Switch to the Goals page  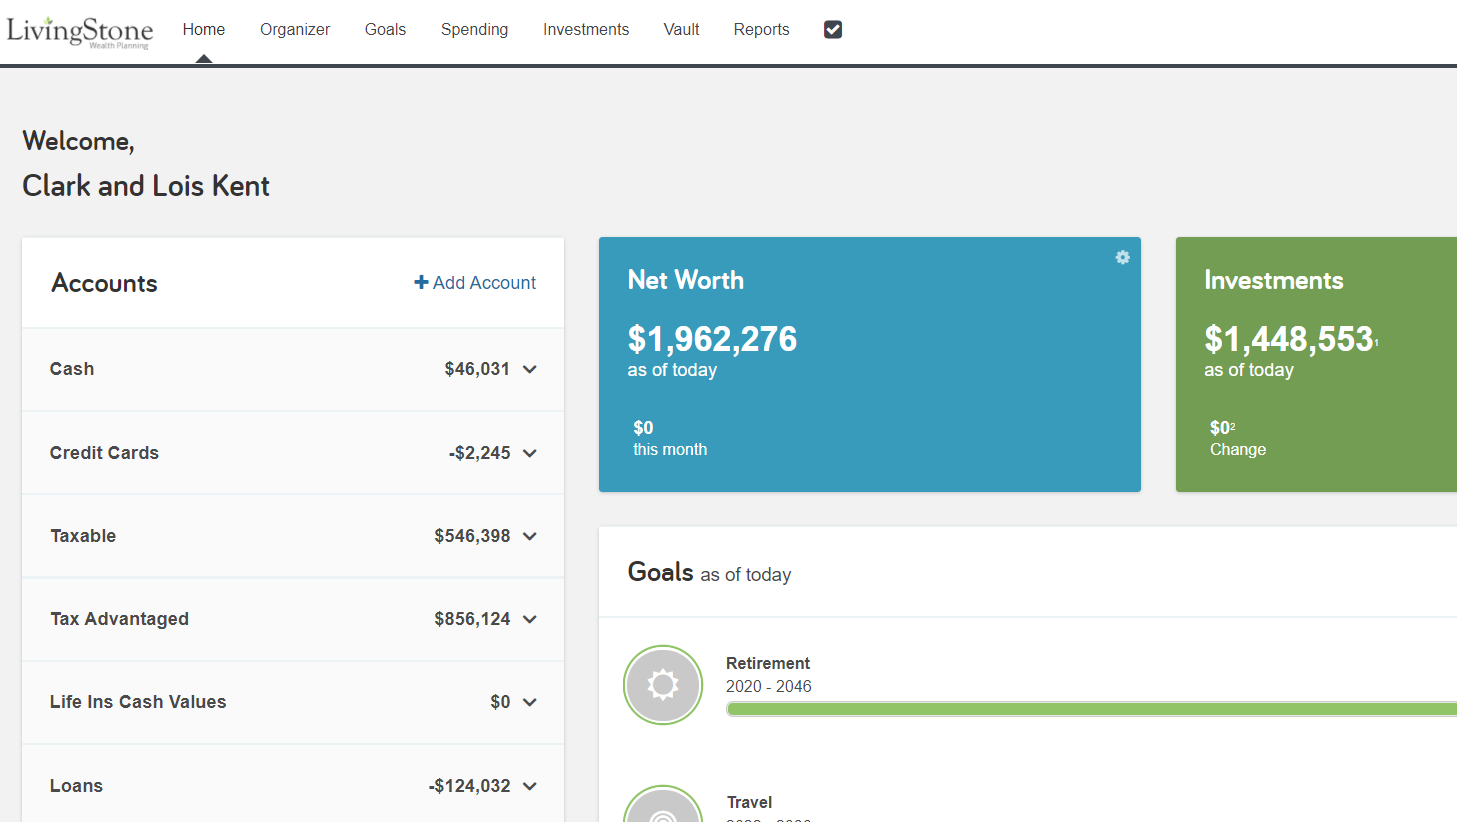click(x=385, y=29)
